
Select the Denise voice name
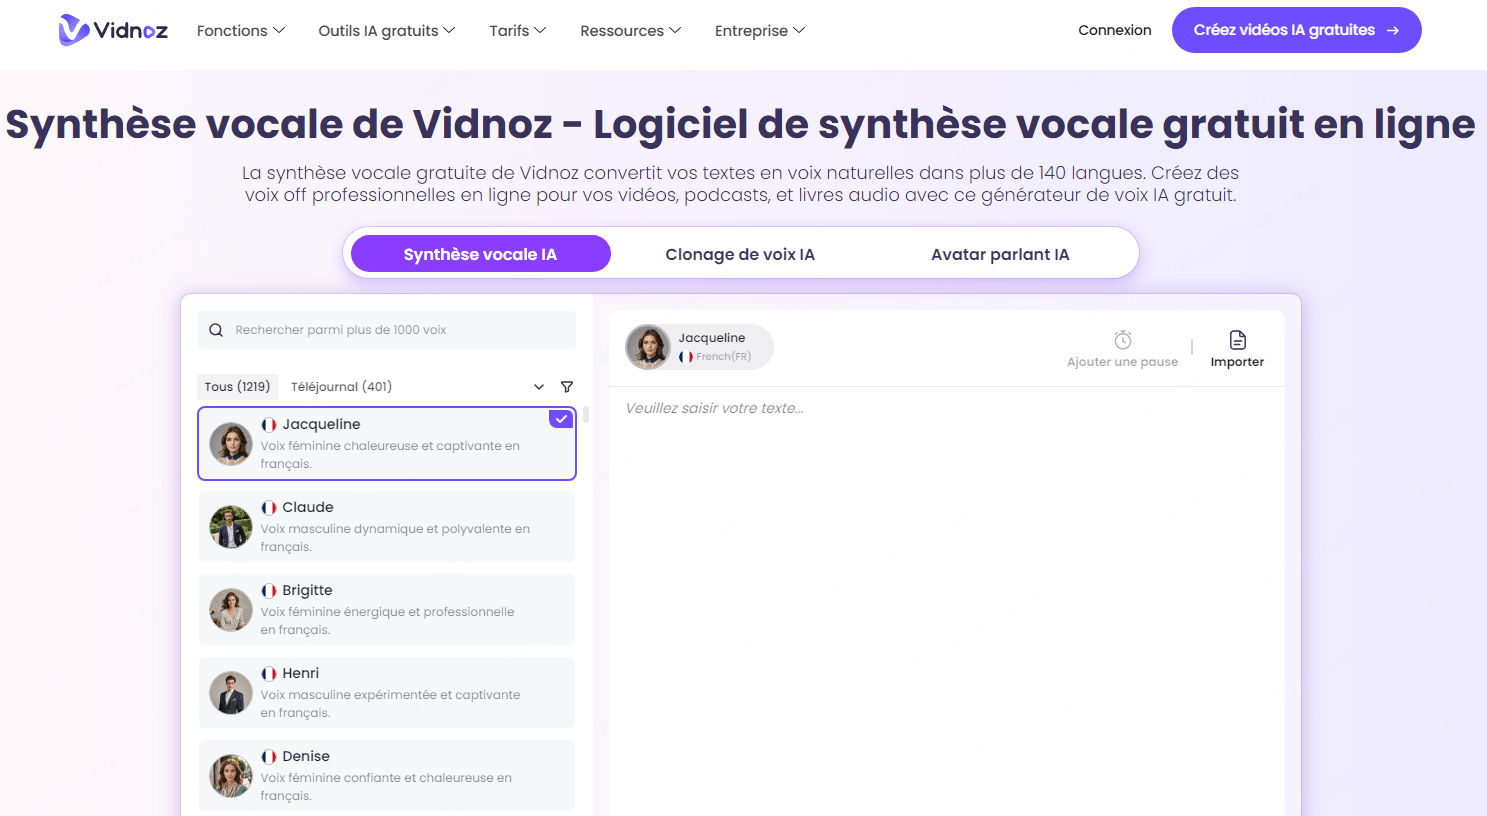coord(306,757)
